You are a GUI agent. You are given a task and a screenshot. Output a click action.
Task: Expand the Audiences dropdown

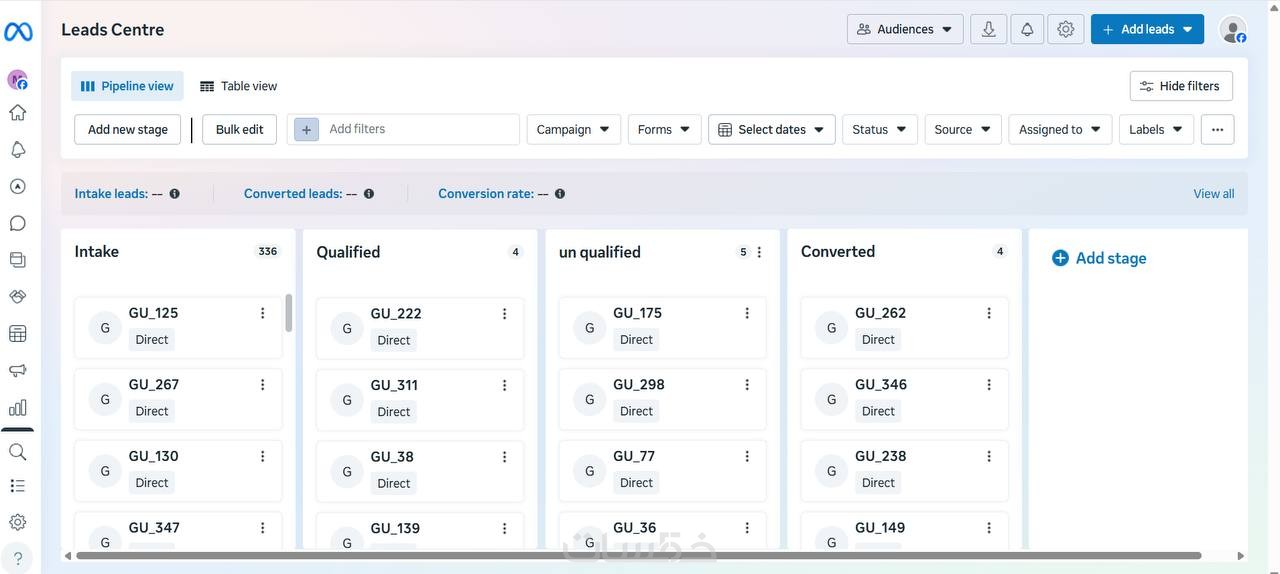click(x=905, y=29)
